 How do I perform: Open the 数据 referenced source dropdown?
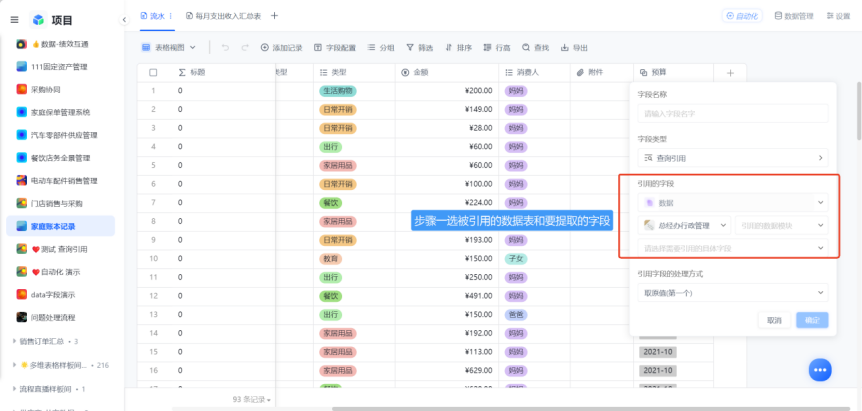click(x=733, y=203)
